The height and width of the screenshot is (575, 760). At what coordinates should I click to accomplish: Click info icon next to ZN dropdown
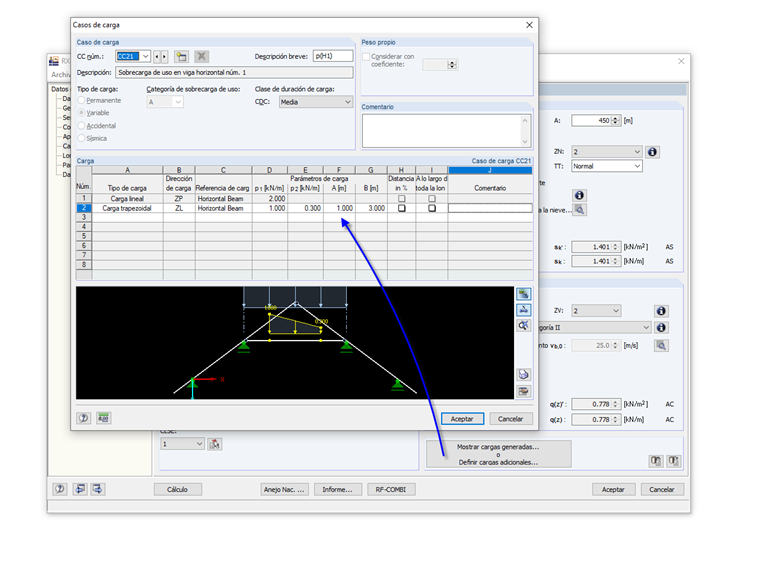tap(652, 152)
